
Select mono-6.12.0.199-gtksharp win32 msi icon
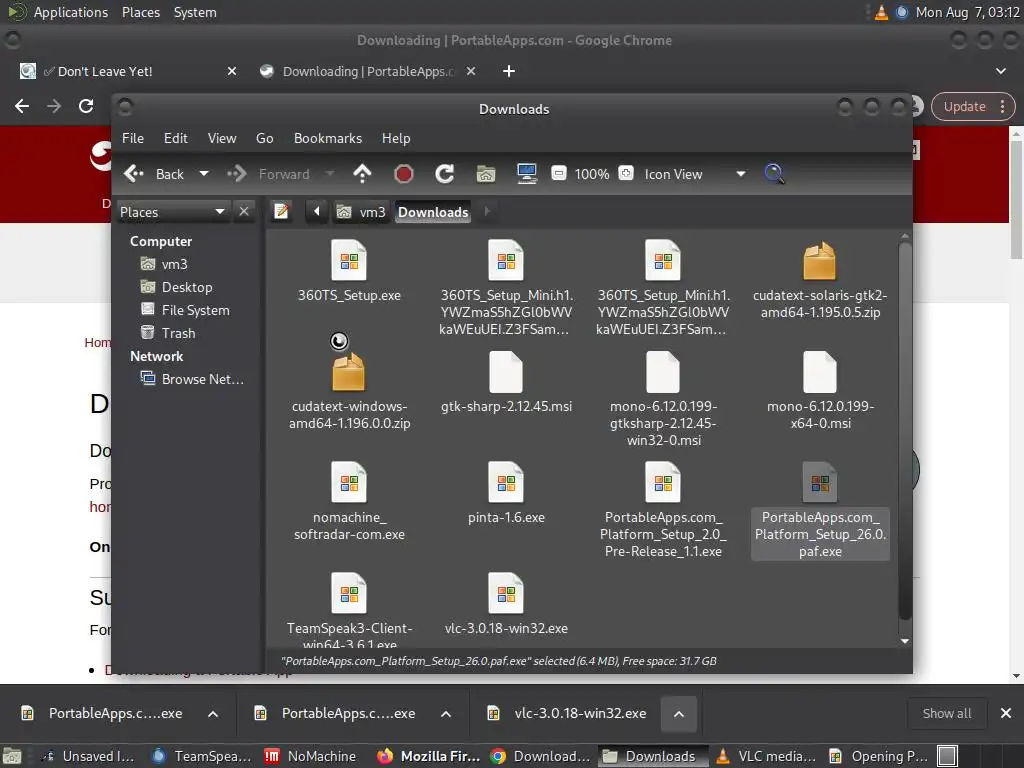(663, 372)
